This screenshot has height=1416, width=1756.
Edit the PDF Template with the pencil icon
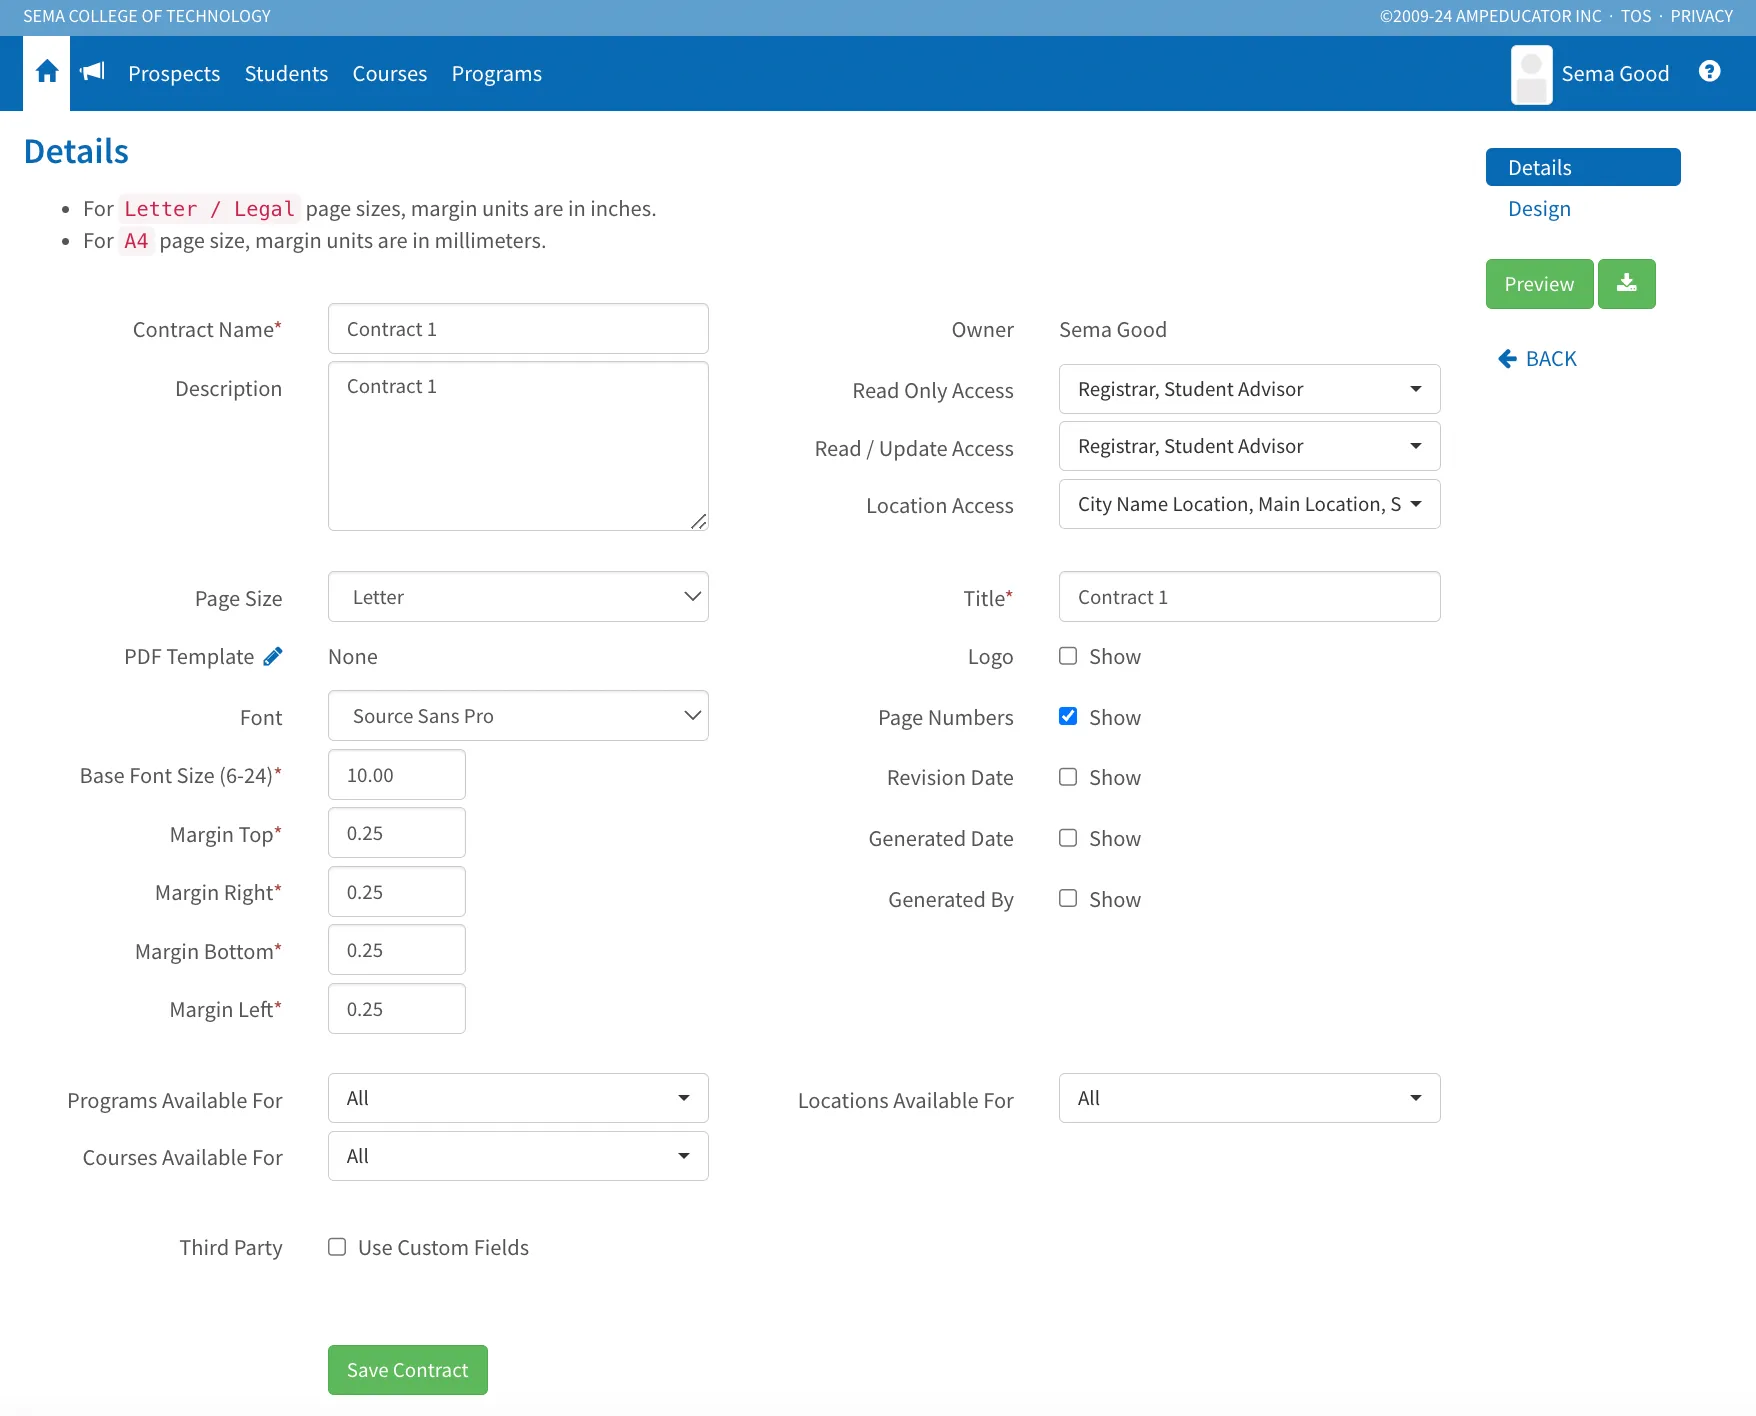click(273, 656)
